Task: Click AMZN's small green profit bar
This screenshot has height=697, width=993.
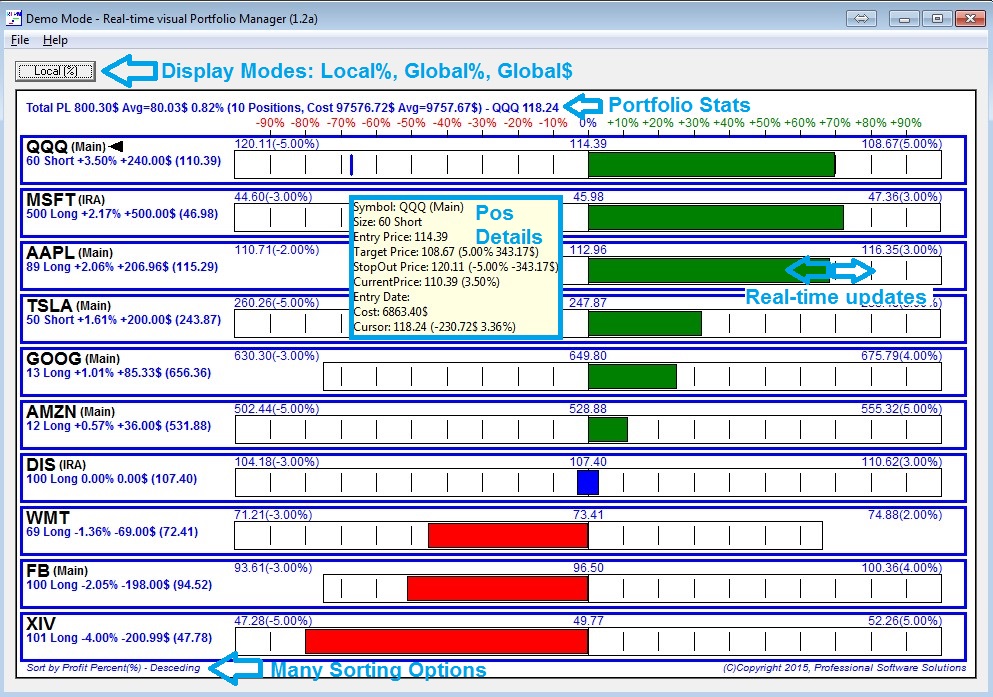Action: pyautogui.click(x=608, y=430)
